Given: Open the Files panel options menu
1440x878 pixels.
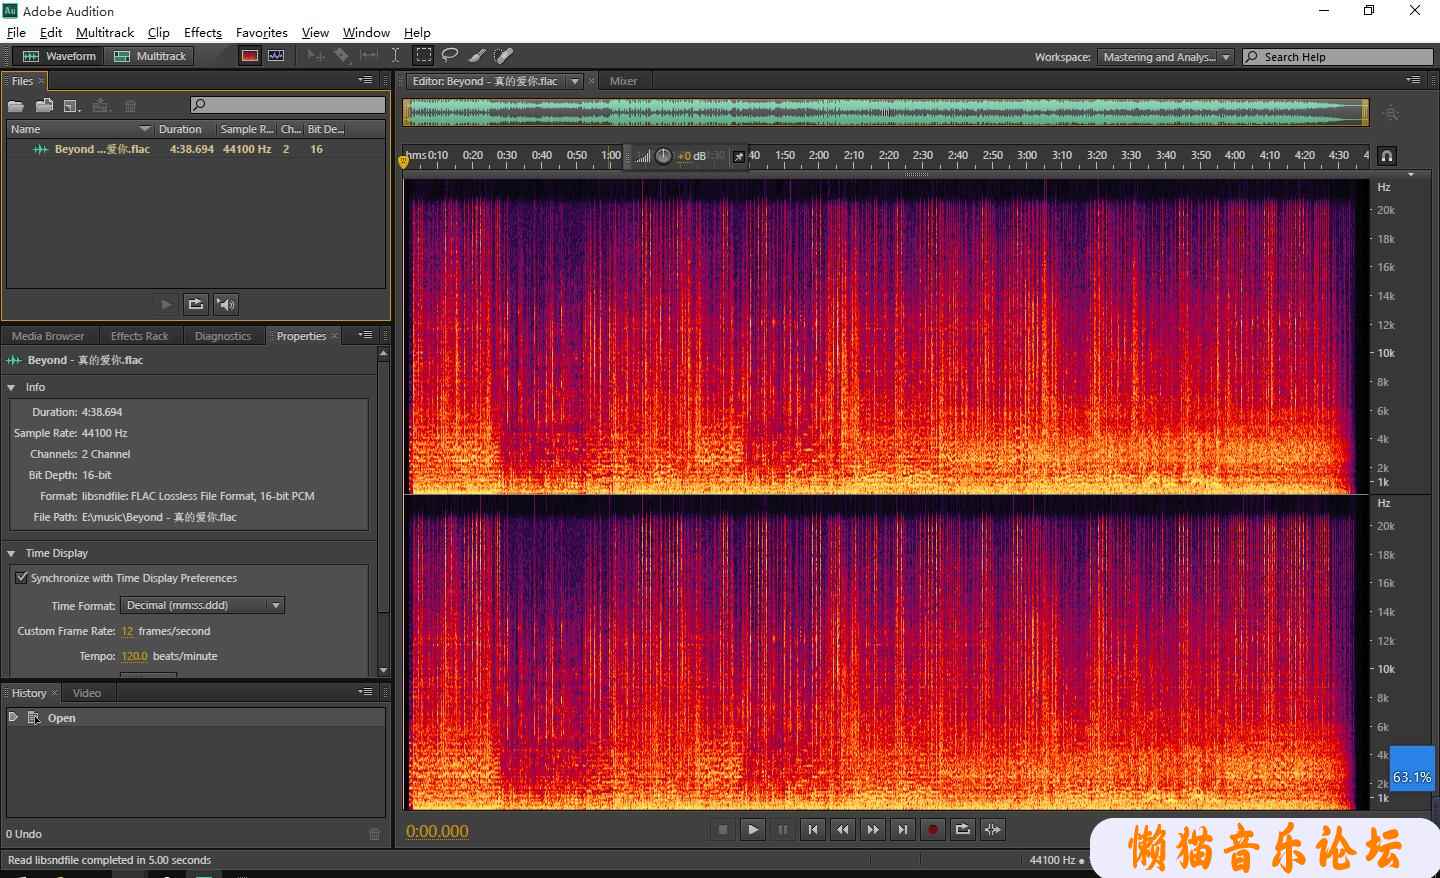Looking at the screenshot, I should pyautogui.click(x=366, y=80).
